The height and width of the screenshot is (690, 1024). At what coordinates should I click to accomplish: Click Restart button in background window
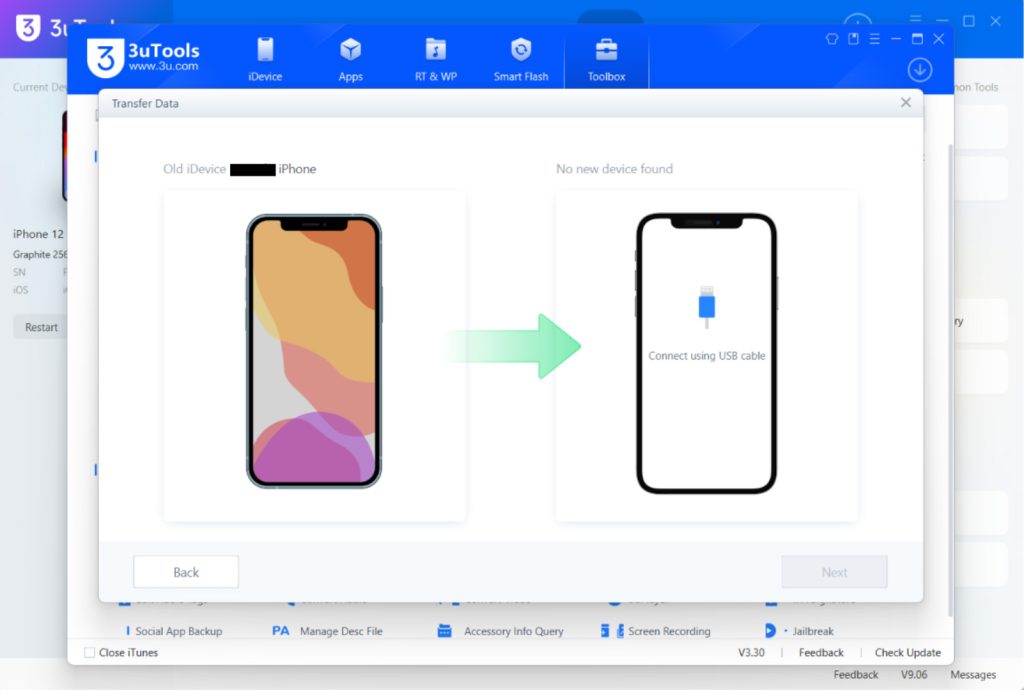40,327
